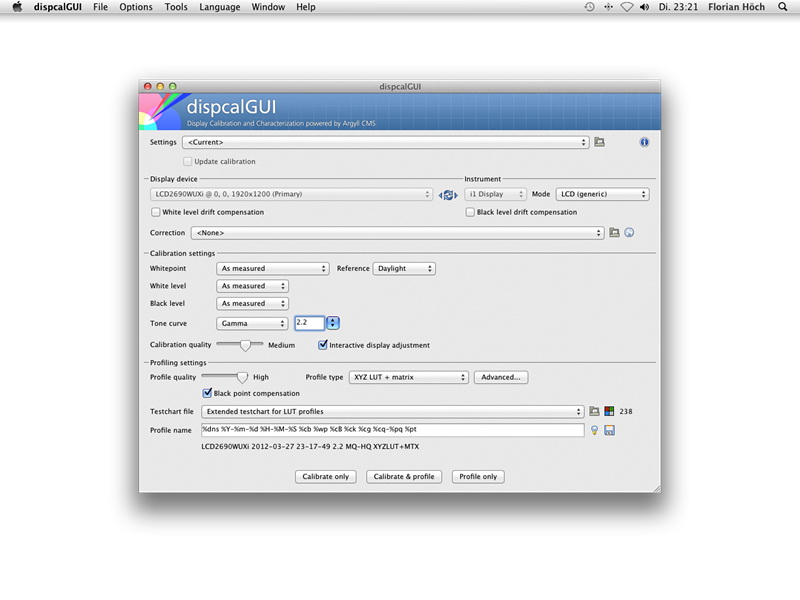The image size is (800, 600).
Task: Refresh display devices and instruments icon
Action: click(x=448, y=195)
